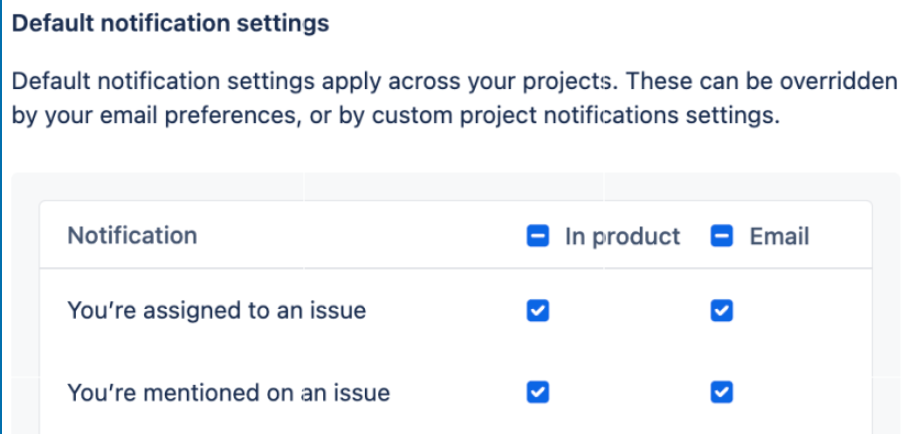Uncheck In product for assigned to an issue
Image resolution: width=912 pixels, height=434 pixels.
click(537, 311)
